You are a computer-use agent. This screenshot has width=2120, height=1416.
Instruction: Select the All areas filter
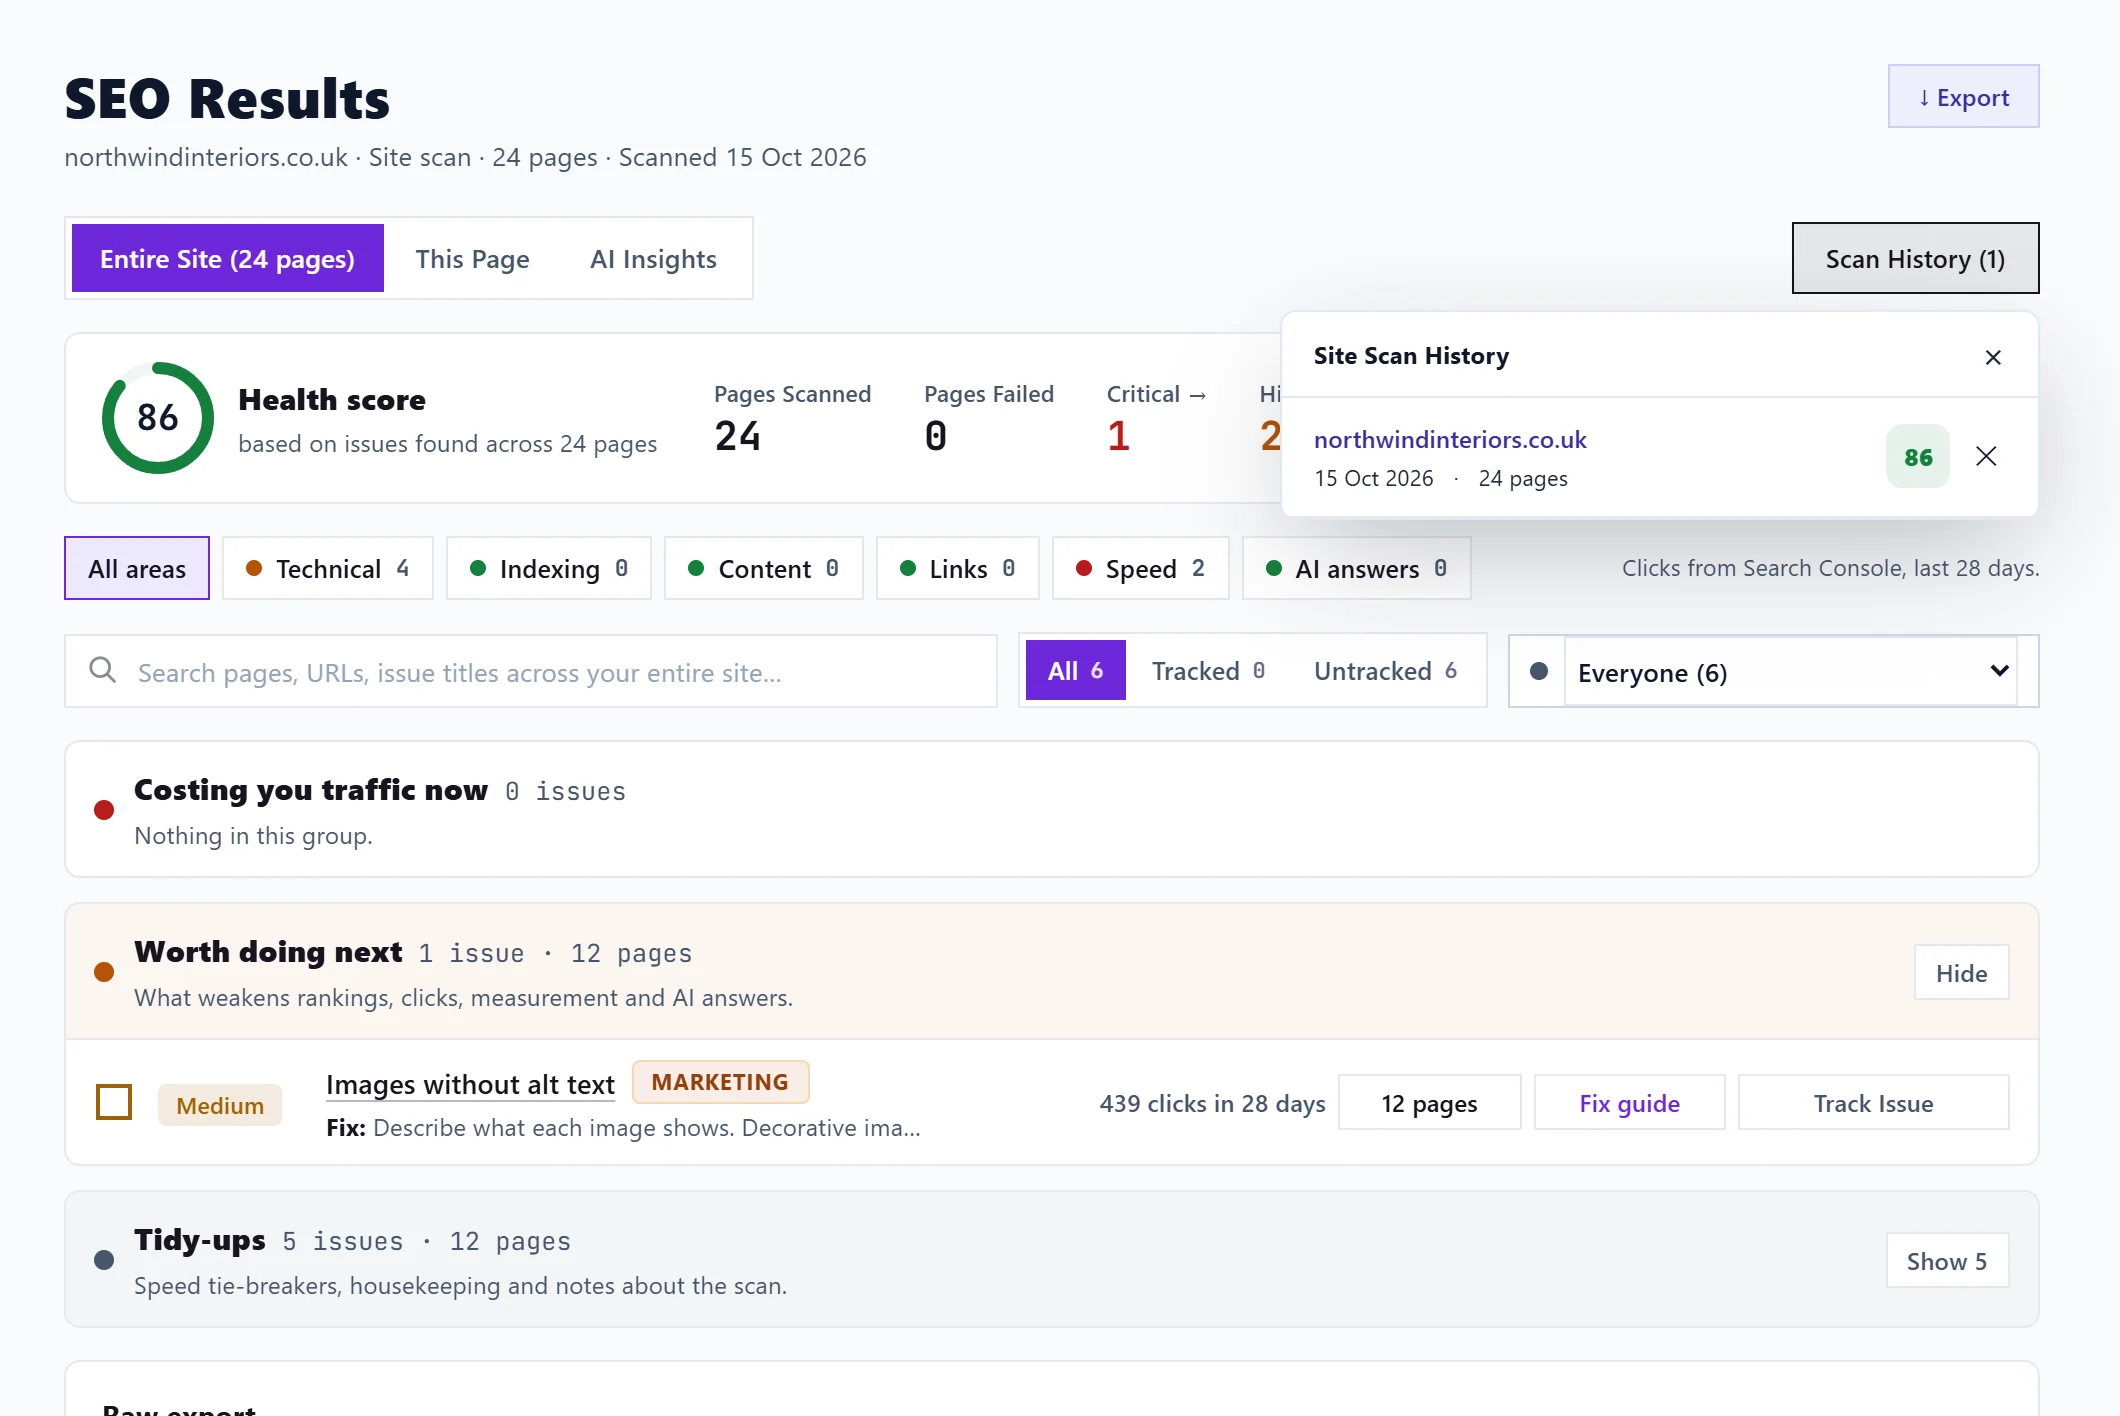point(137,568)
